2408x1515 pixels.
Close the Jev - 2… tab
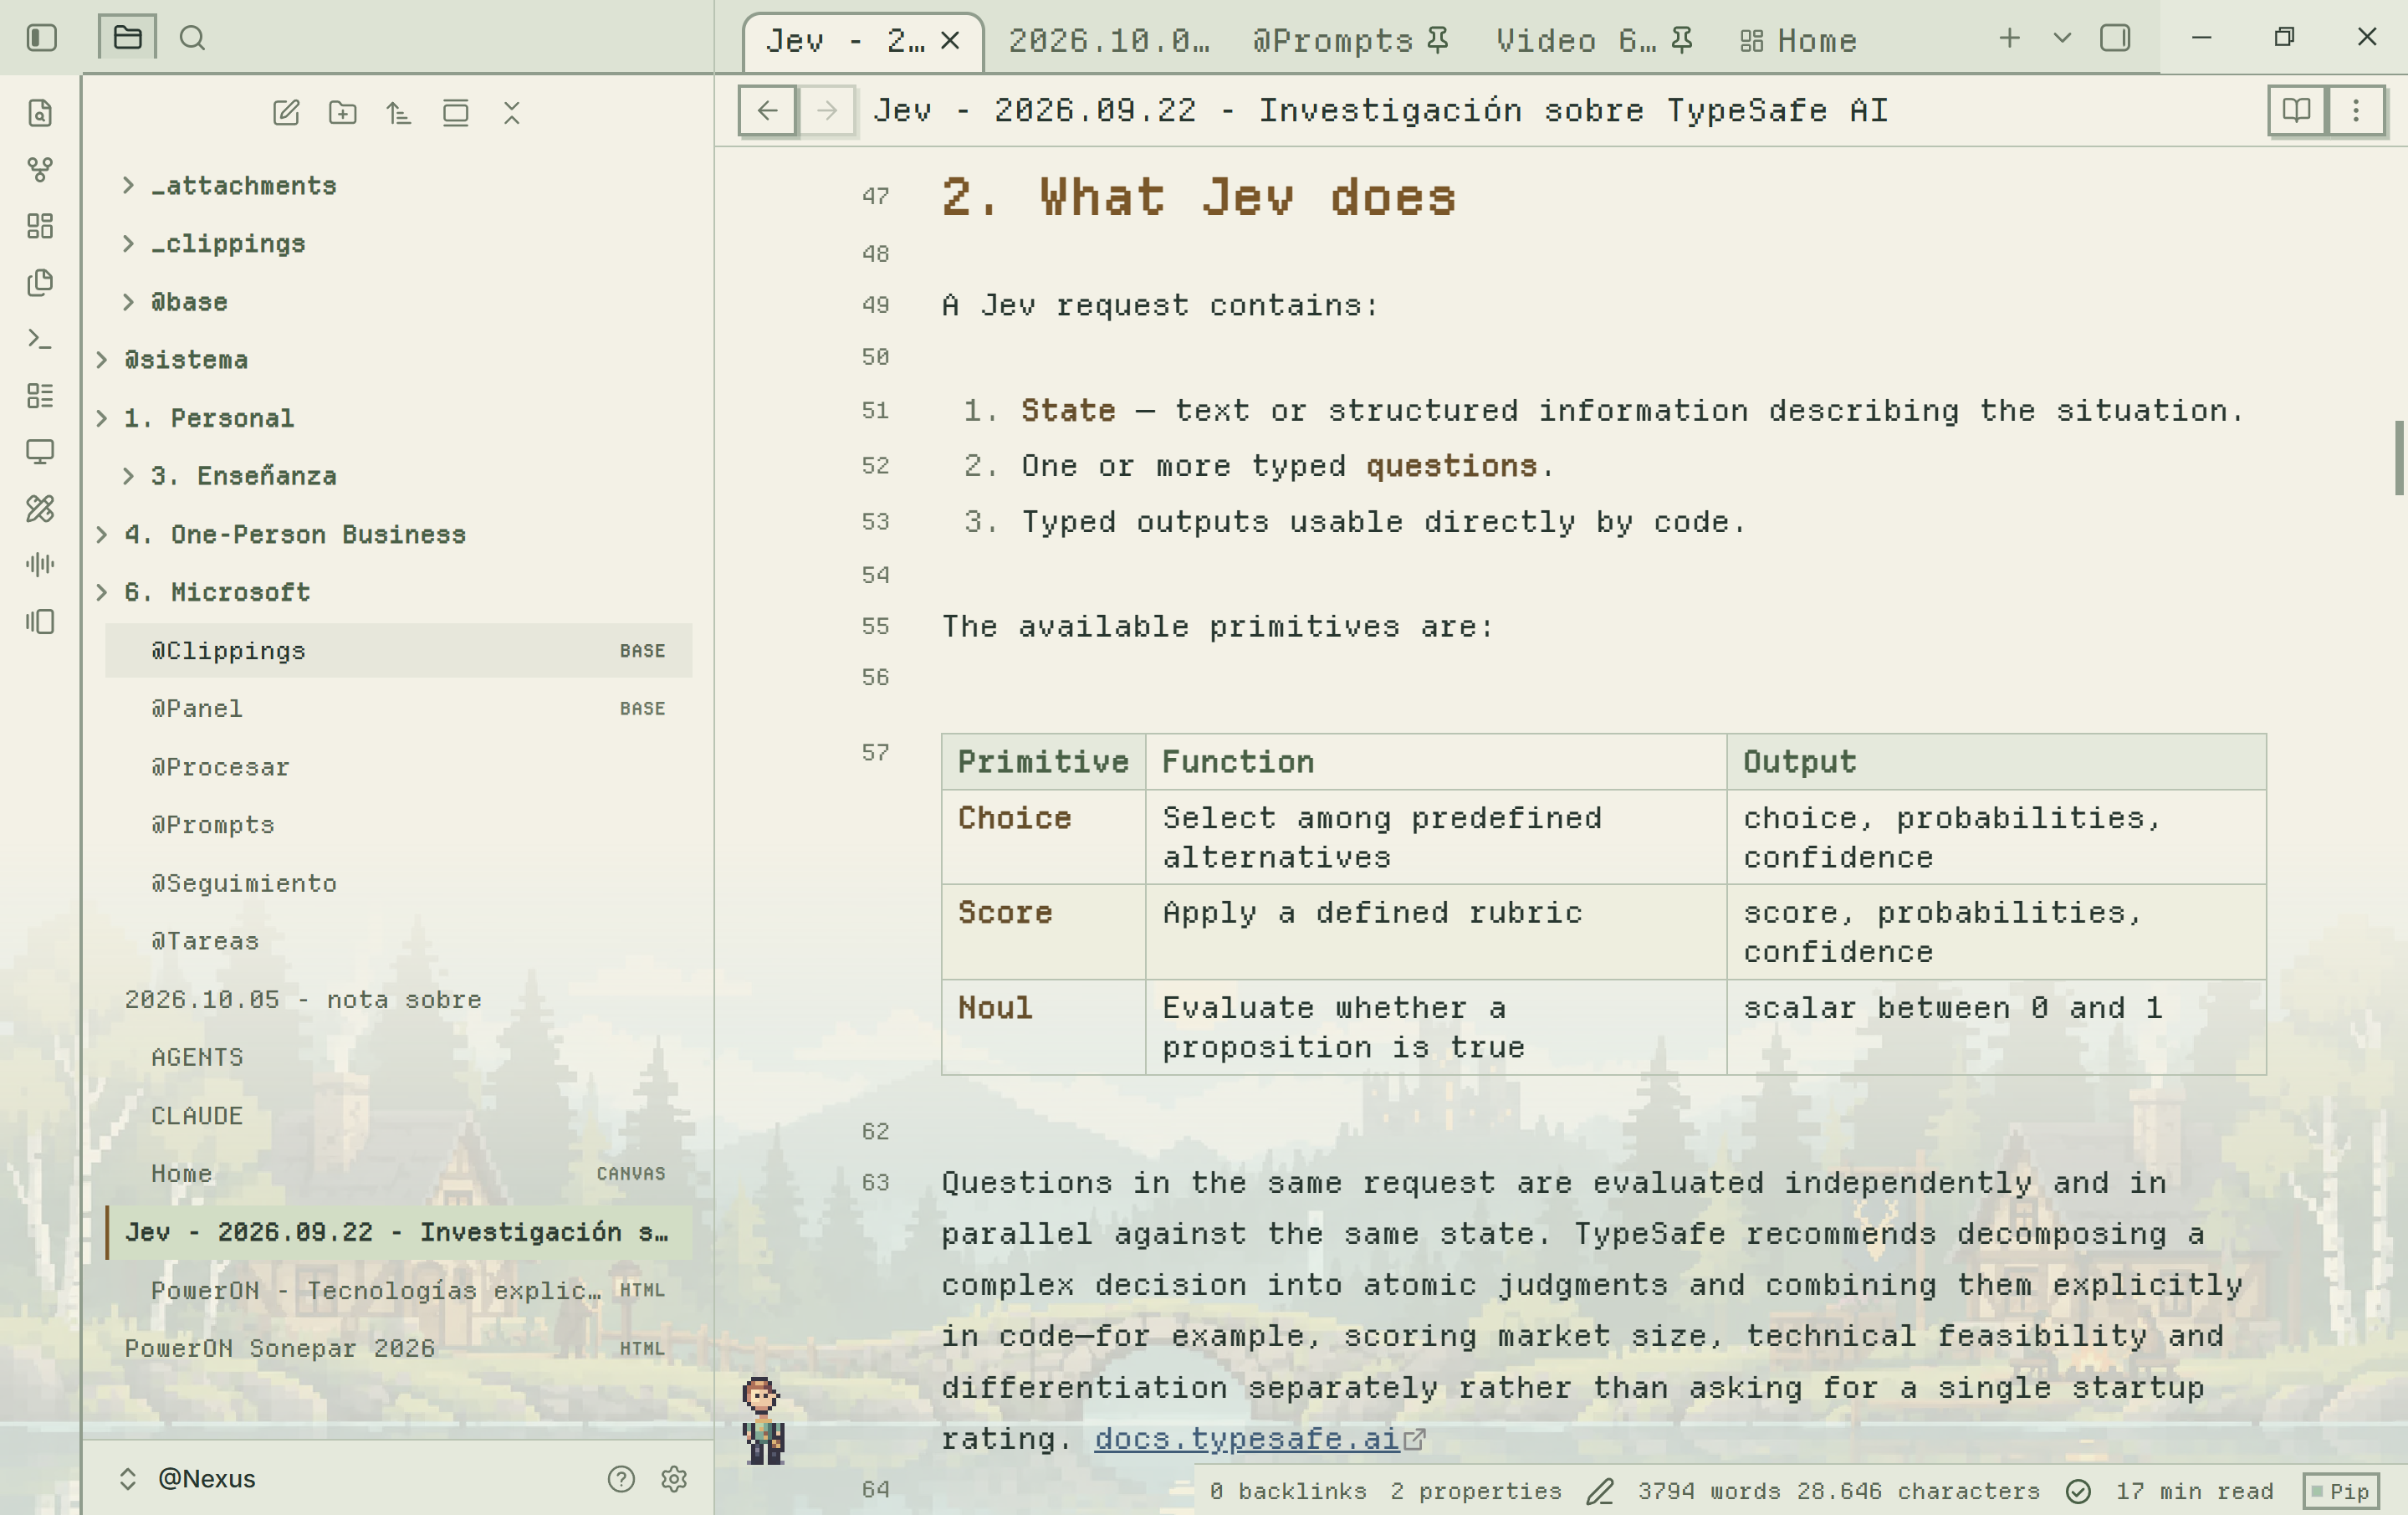tap(950, 41)
